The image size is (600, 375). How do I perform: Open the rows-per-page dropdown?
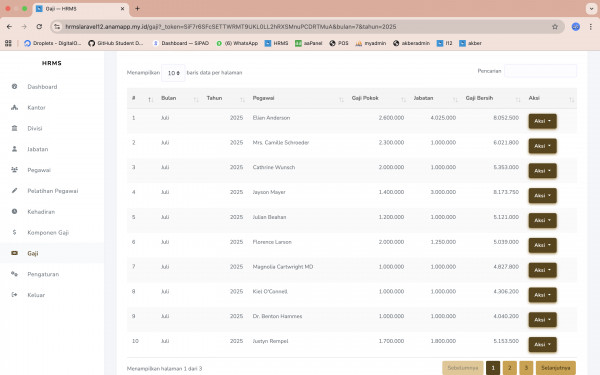tap(173, 73)
